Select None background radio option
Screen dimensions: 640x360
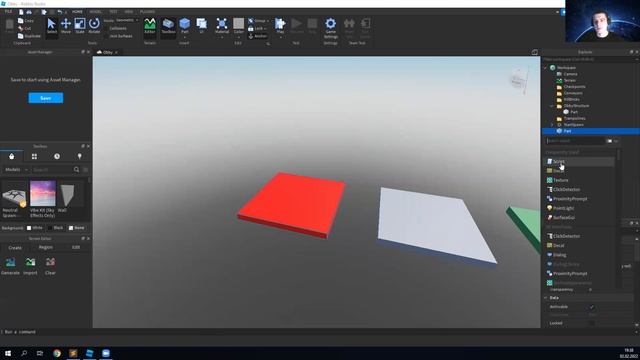coord(71,228)
